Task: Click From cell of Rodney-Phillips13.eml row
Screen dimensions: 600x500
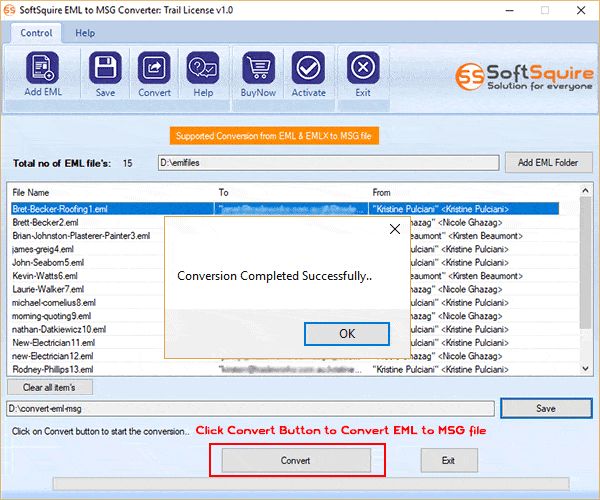Action: point(440,369)
